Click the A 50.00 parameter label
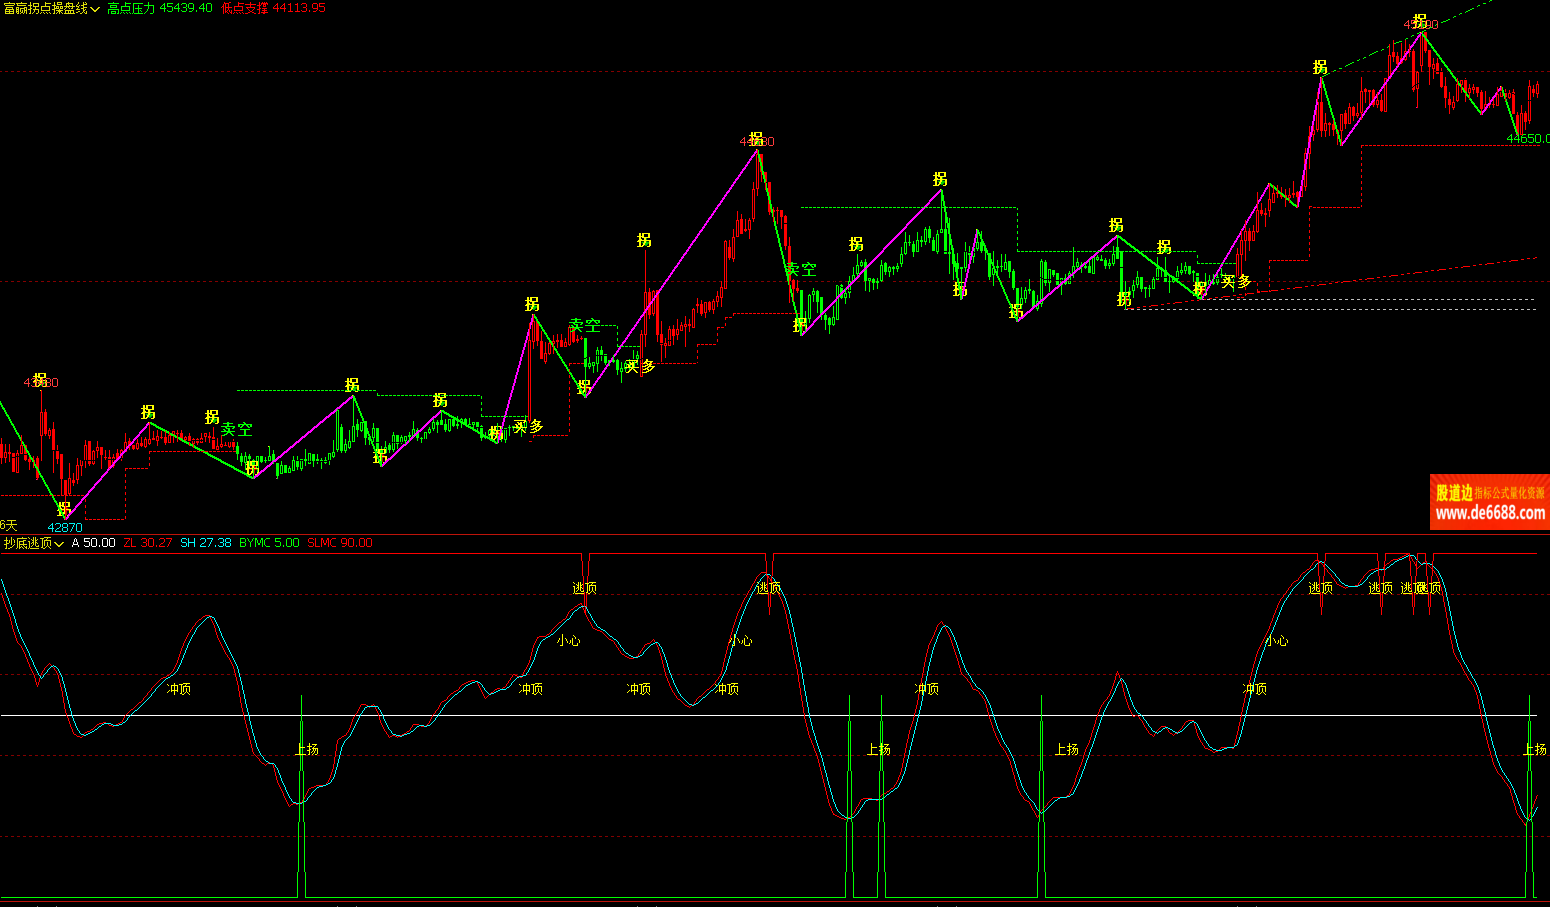This screenshot has width=1550, height=907. pyautogui.click(x=93, y=543)
